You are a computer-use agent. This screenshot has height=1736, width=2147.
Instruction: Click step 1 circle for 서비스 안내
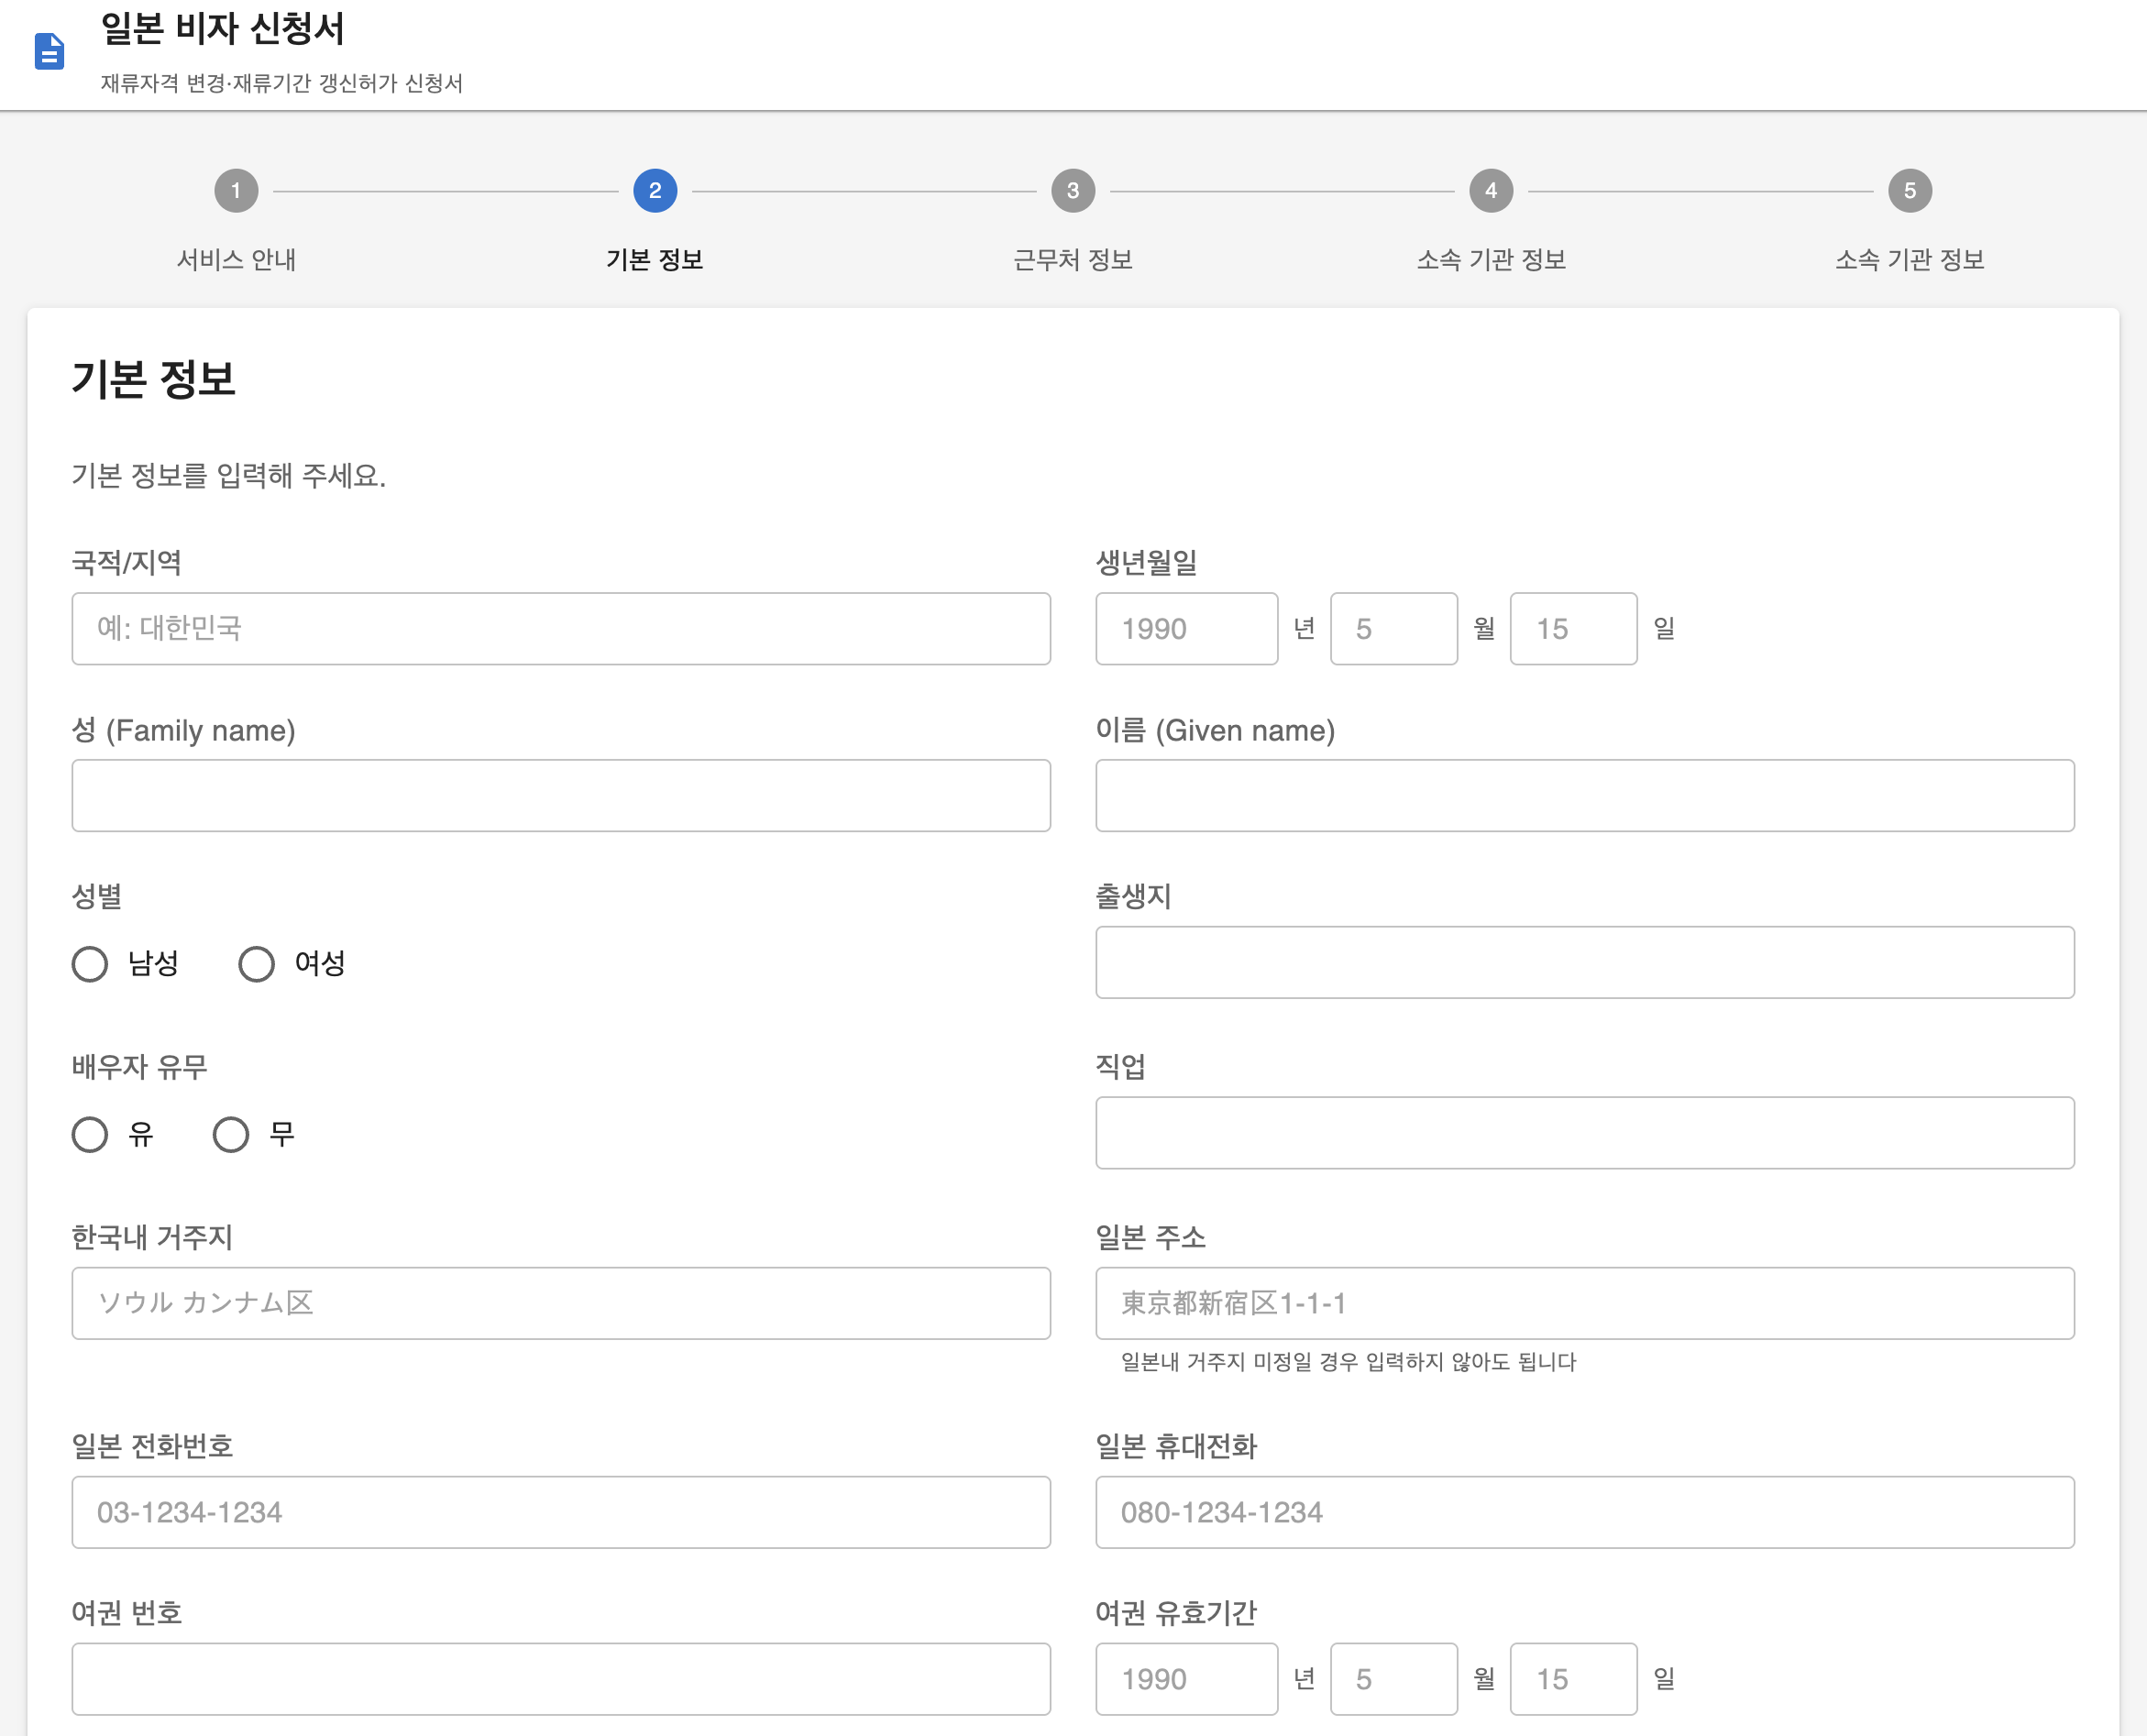237,190
